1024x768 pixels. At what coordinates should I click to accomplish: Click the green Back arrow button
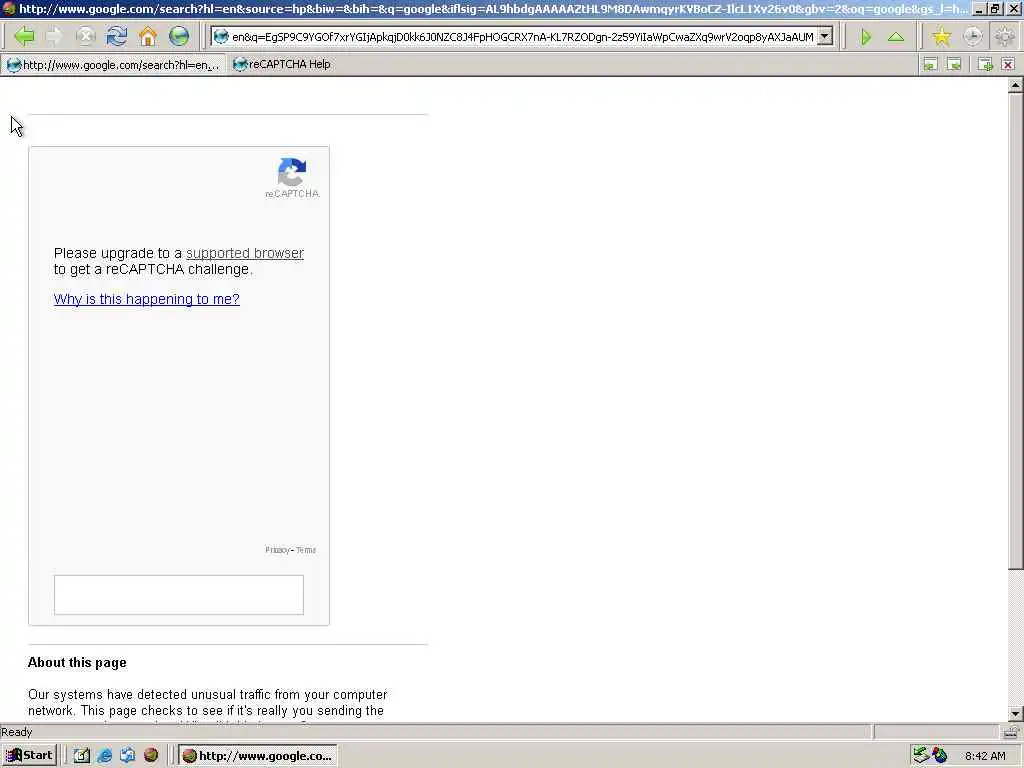tap(24, 37)
